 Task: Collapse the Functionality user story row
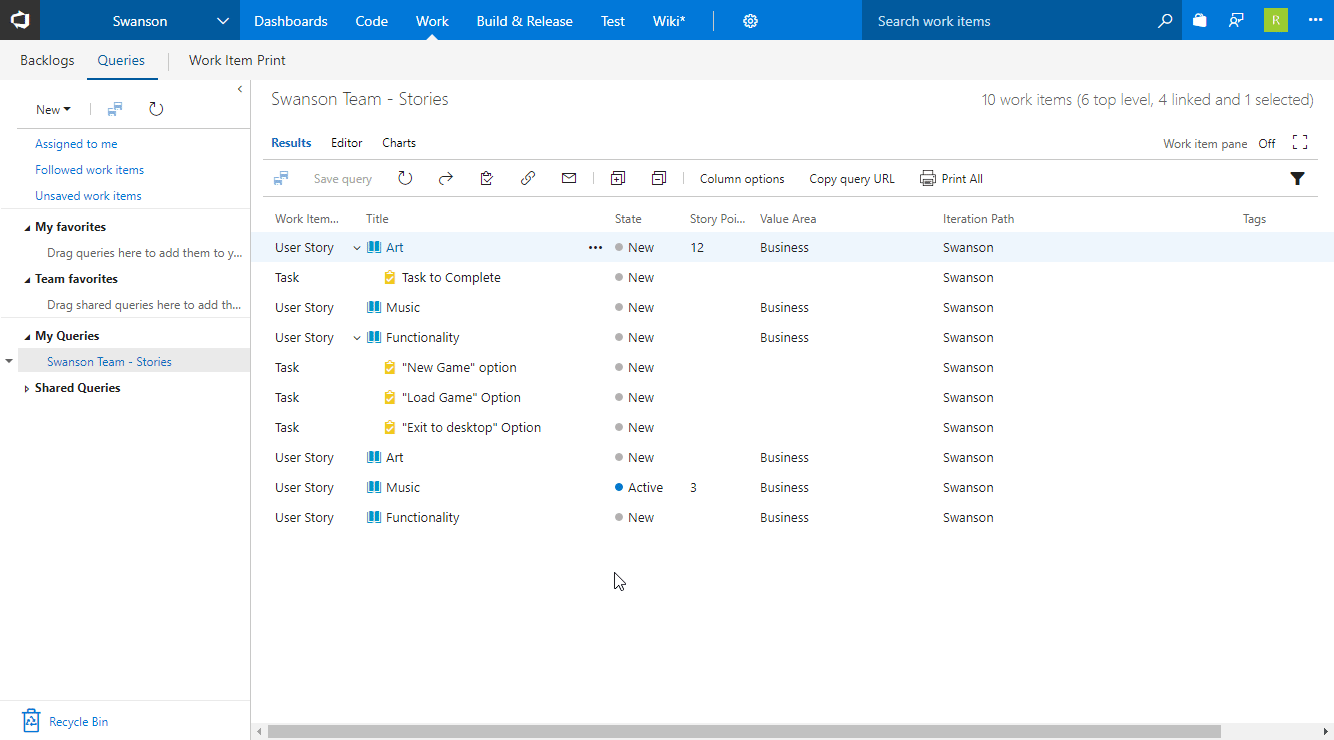[x=356, y=337]
